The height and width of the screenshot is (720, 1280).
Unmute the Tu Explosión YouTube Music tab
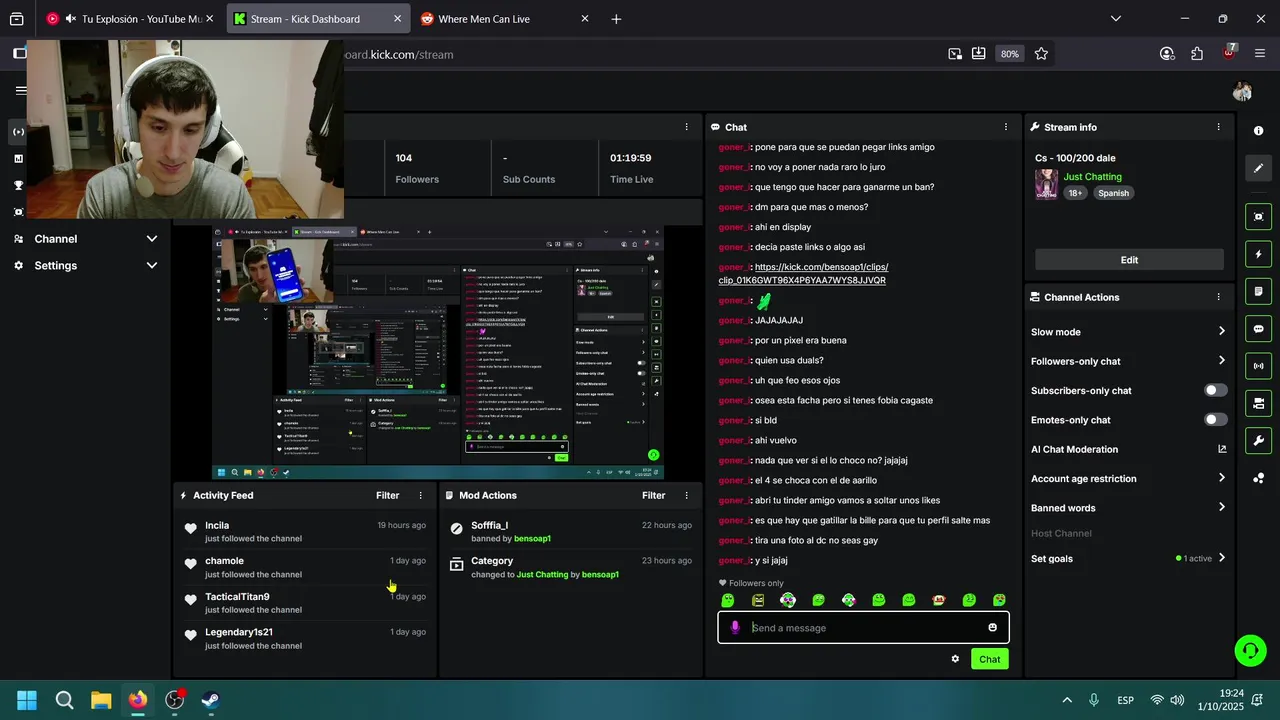coord(70,19)
